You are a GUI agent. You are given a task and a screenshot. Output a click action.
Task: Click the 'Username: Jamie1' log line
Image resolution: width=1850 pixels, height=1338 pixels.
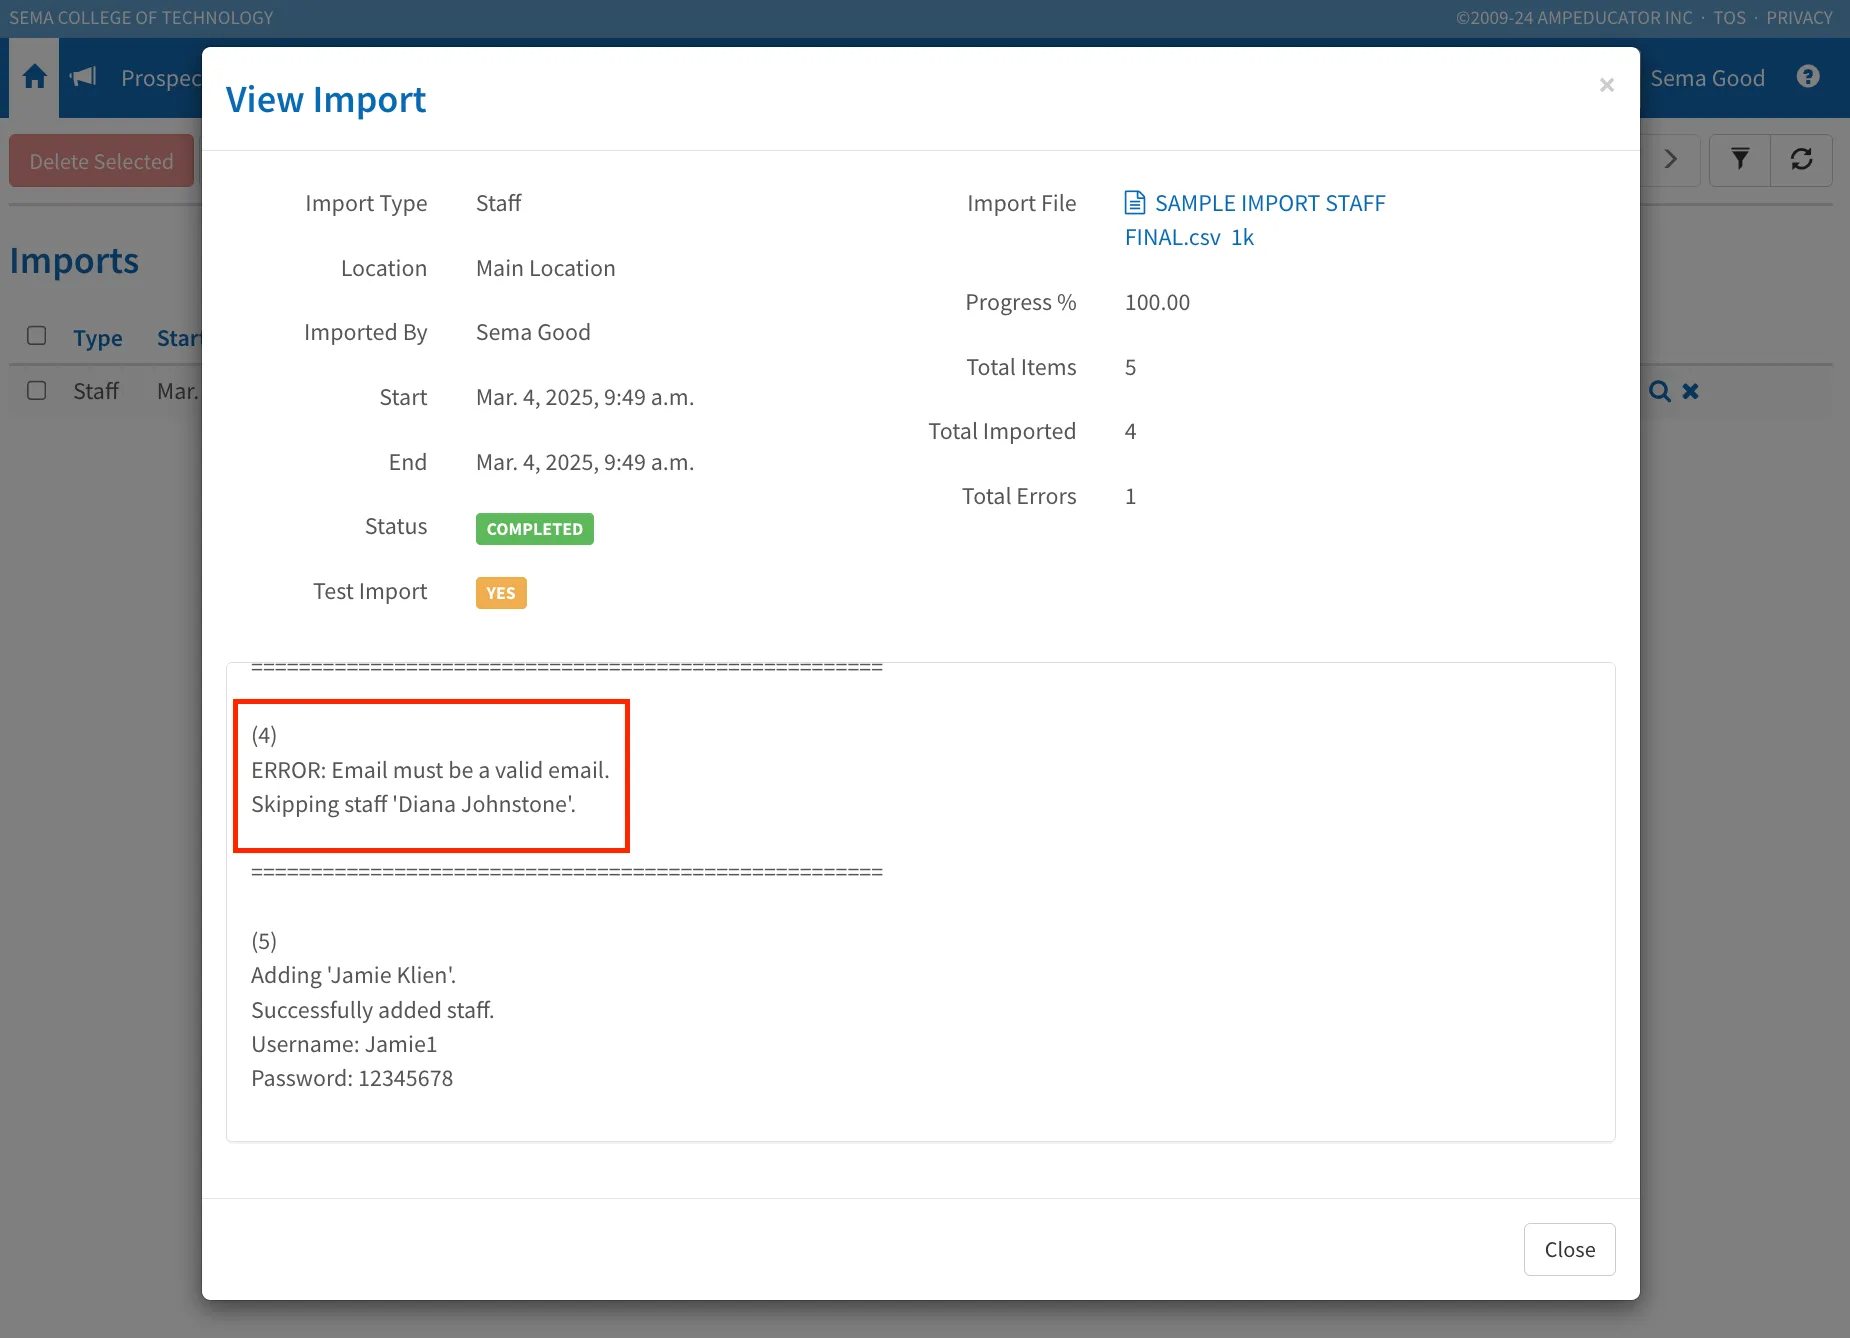point(344,1044)
